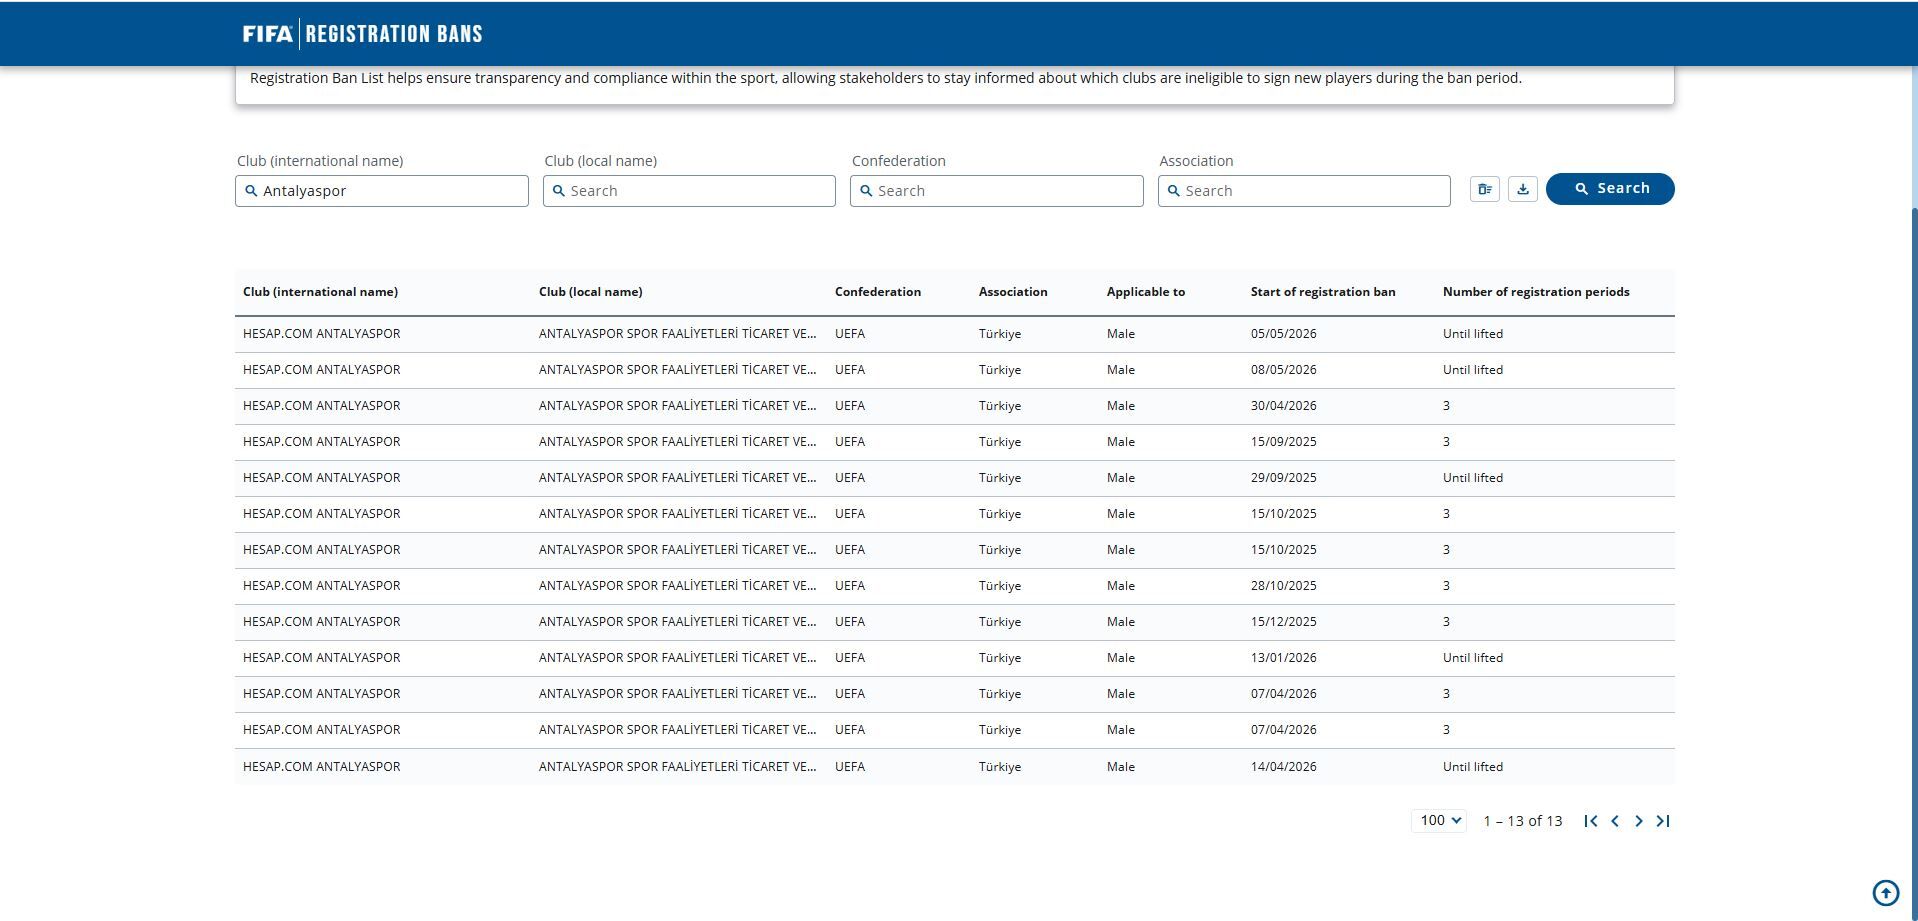
Task: Select the ban start date 15/12/2025
Action: click(x=1284, y=622)
